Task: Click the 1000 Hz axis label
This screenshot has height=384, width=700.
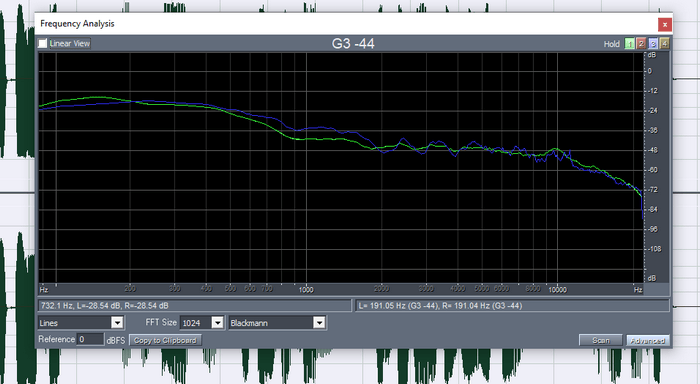Action: [x=306, y=290]
